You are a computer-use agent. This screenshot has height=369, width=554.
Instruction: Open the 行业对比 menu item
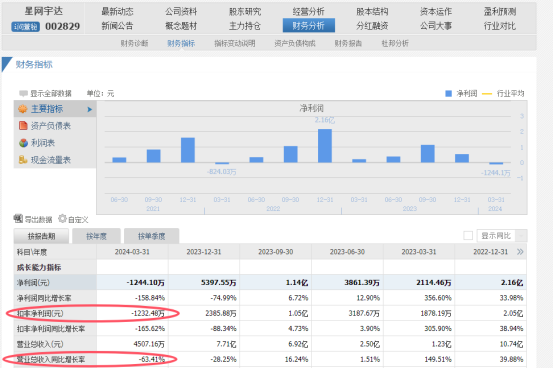pos(500,26)
